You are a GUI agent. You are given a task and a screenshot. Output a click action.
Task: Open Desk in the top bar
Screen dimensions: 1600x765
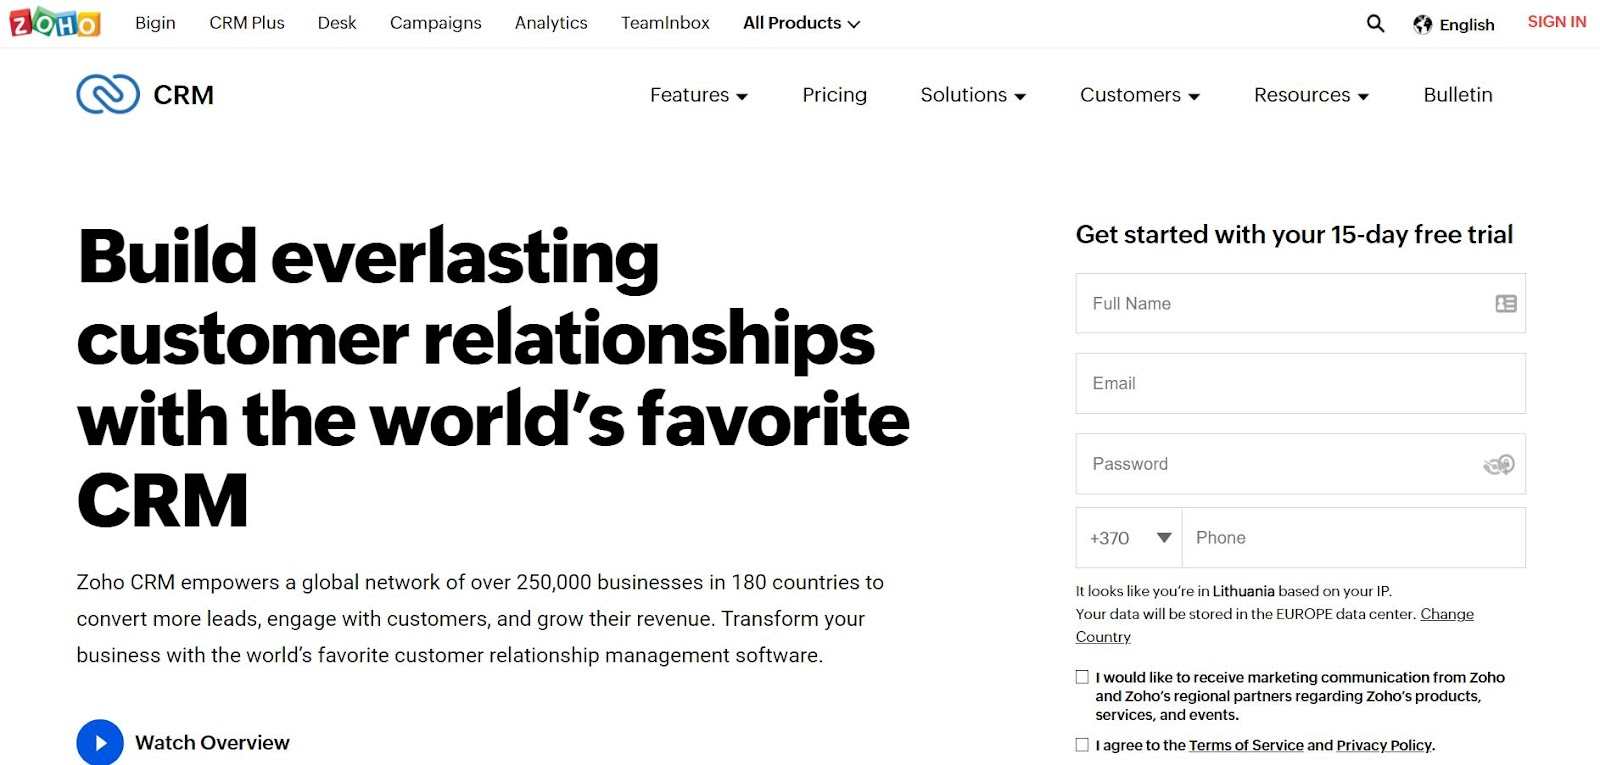pyautogui.click(x=337, y=23)
